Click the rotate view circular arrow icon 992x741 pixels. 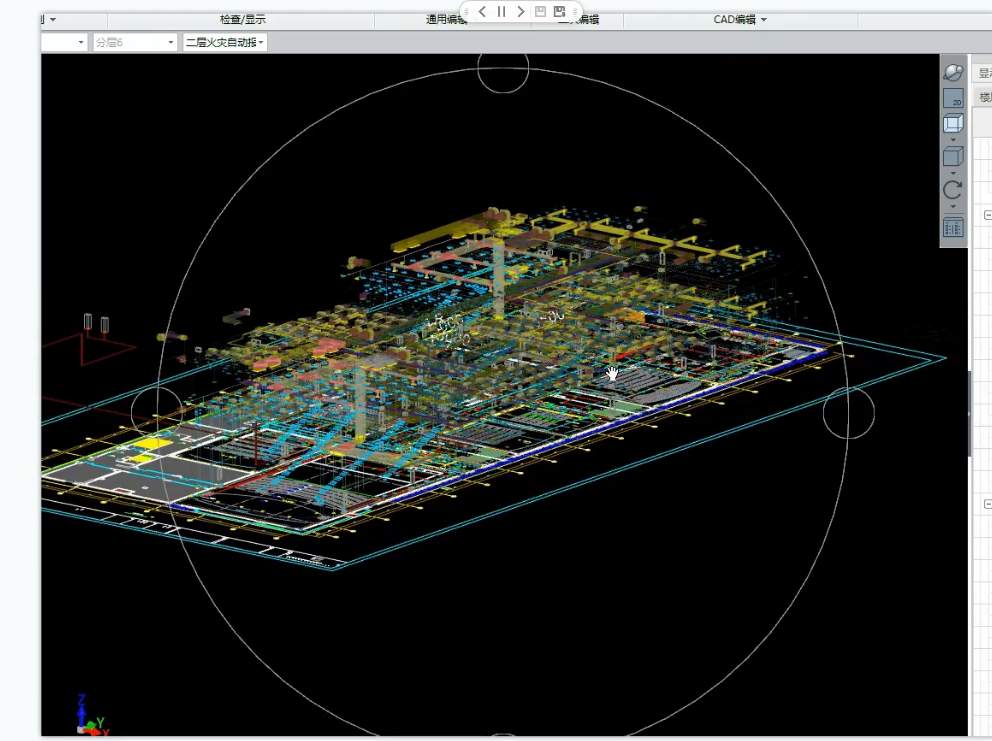click(x=953, y=190)
